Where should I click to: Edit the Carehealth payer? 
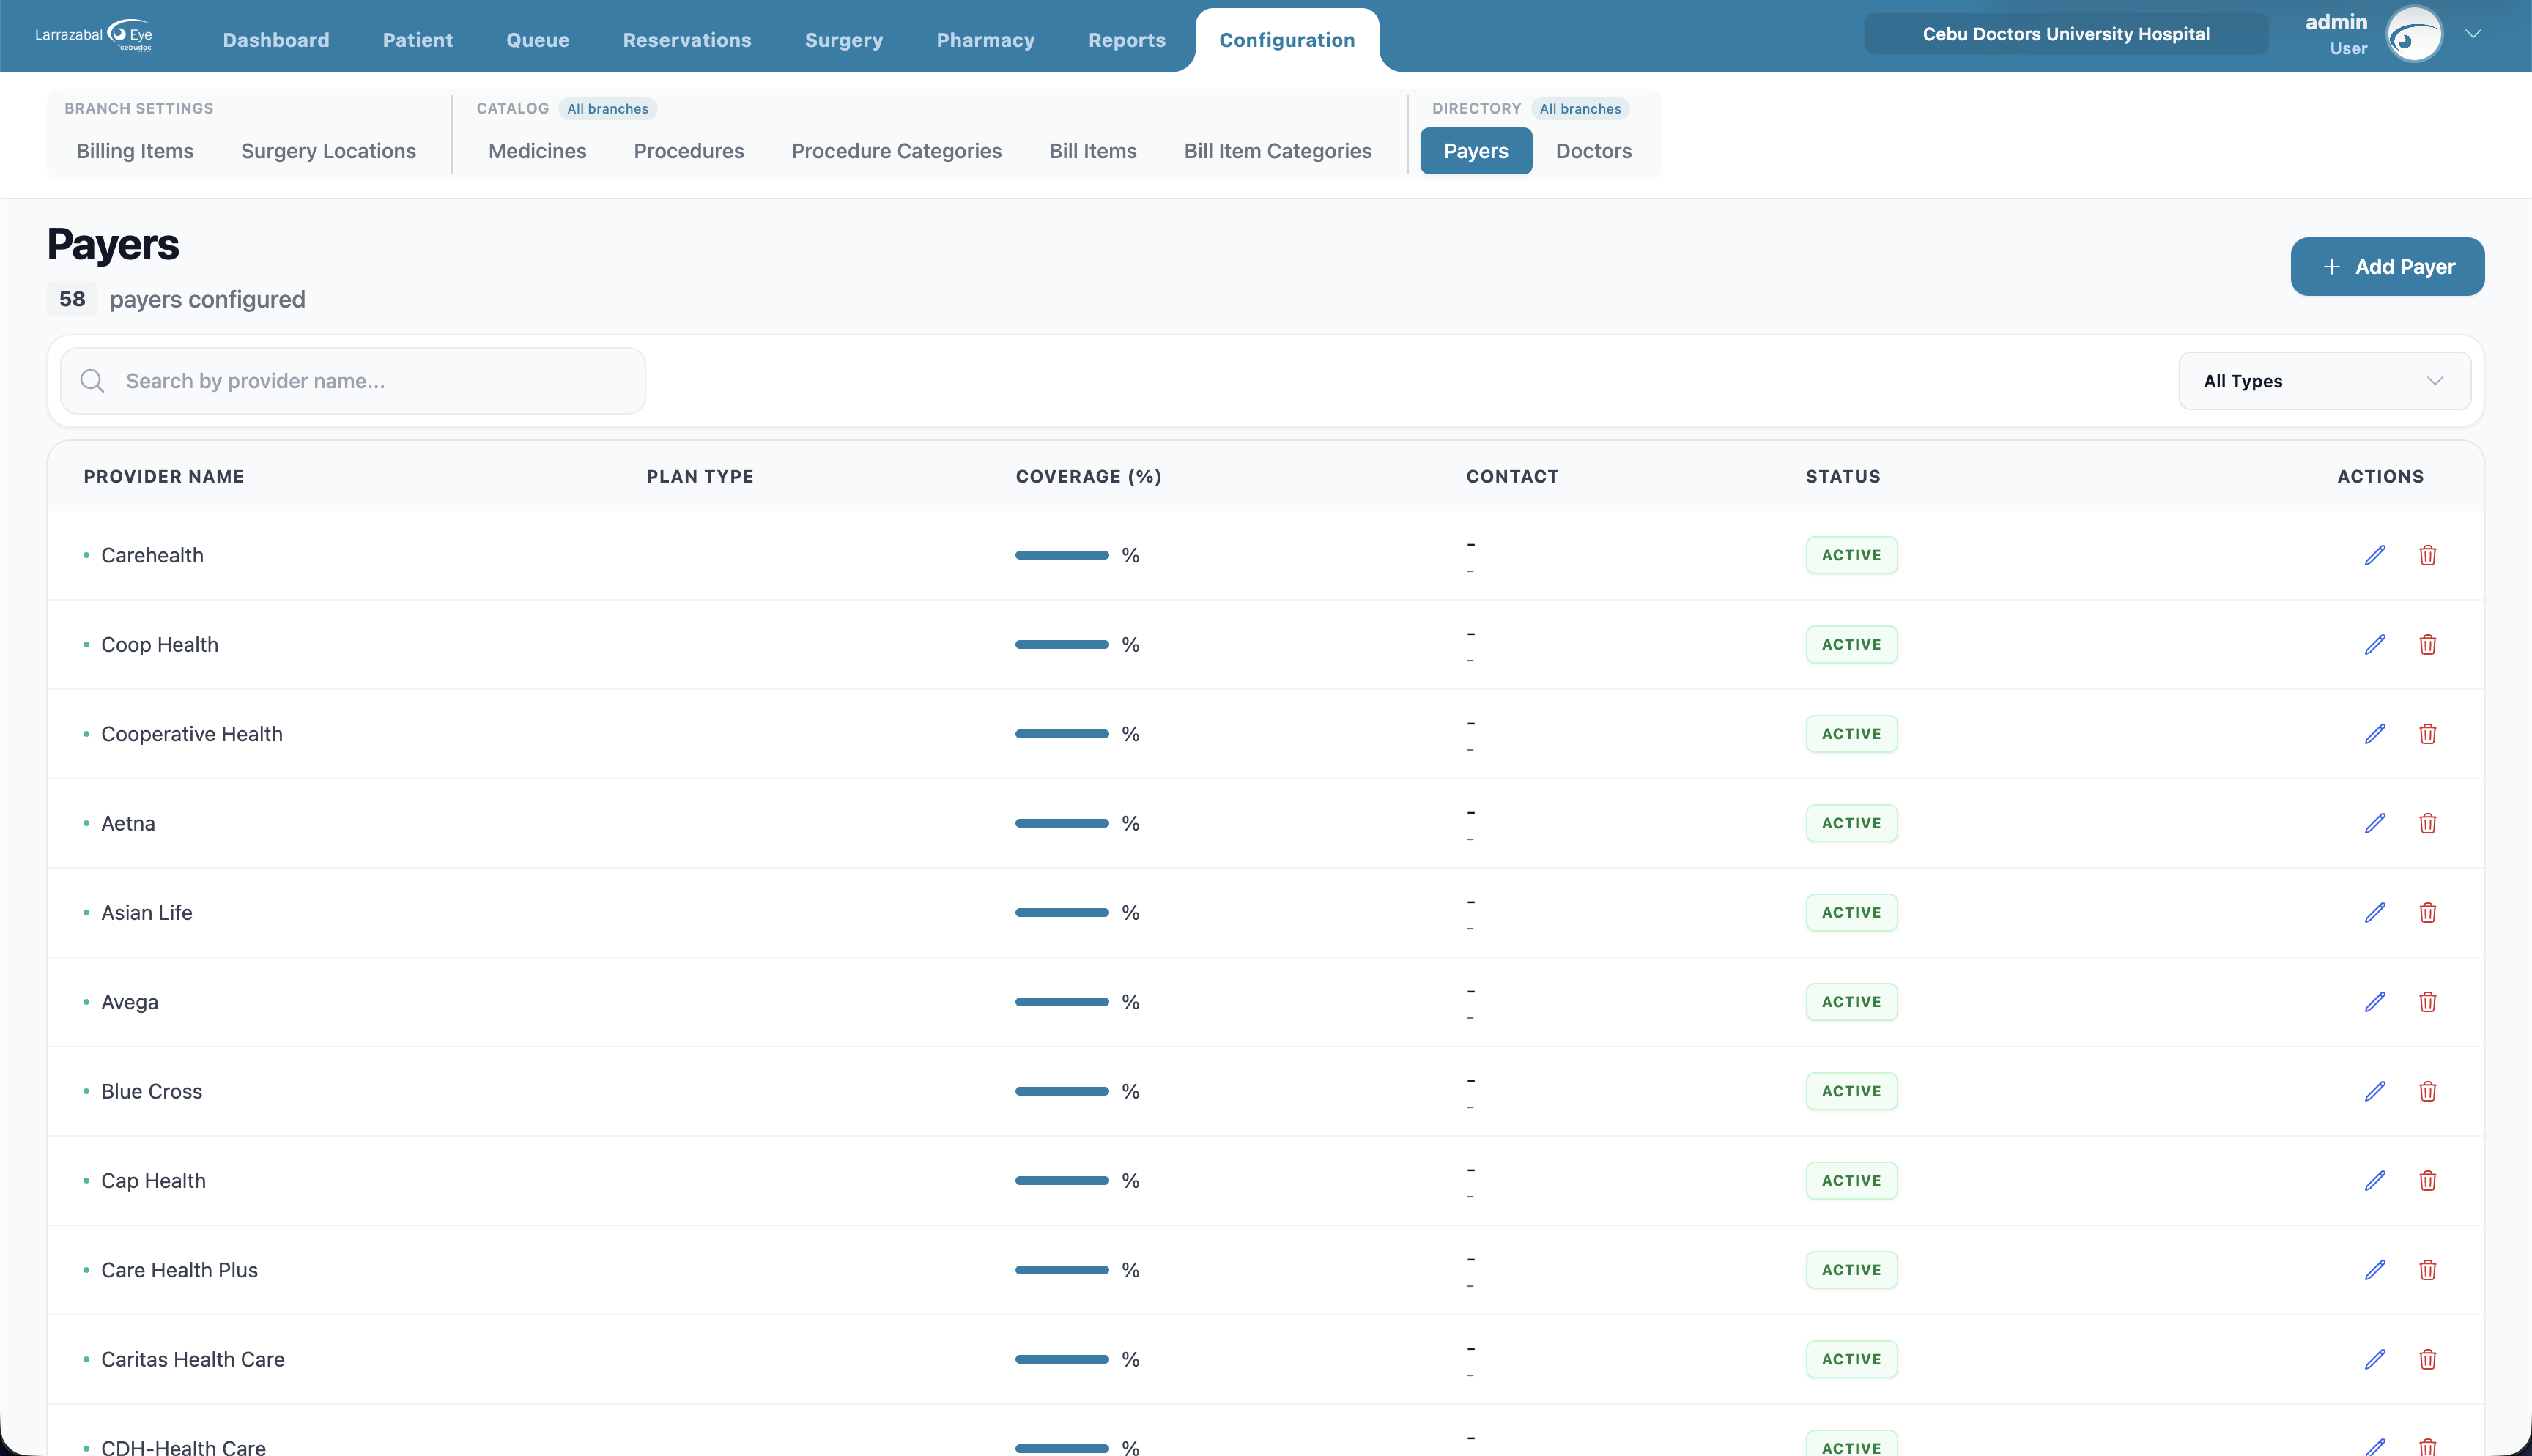click(2375, 555)
